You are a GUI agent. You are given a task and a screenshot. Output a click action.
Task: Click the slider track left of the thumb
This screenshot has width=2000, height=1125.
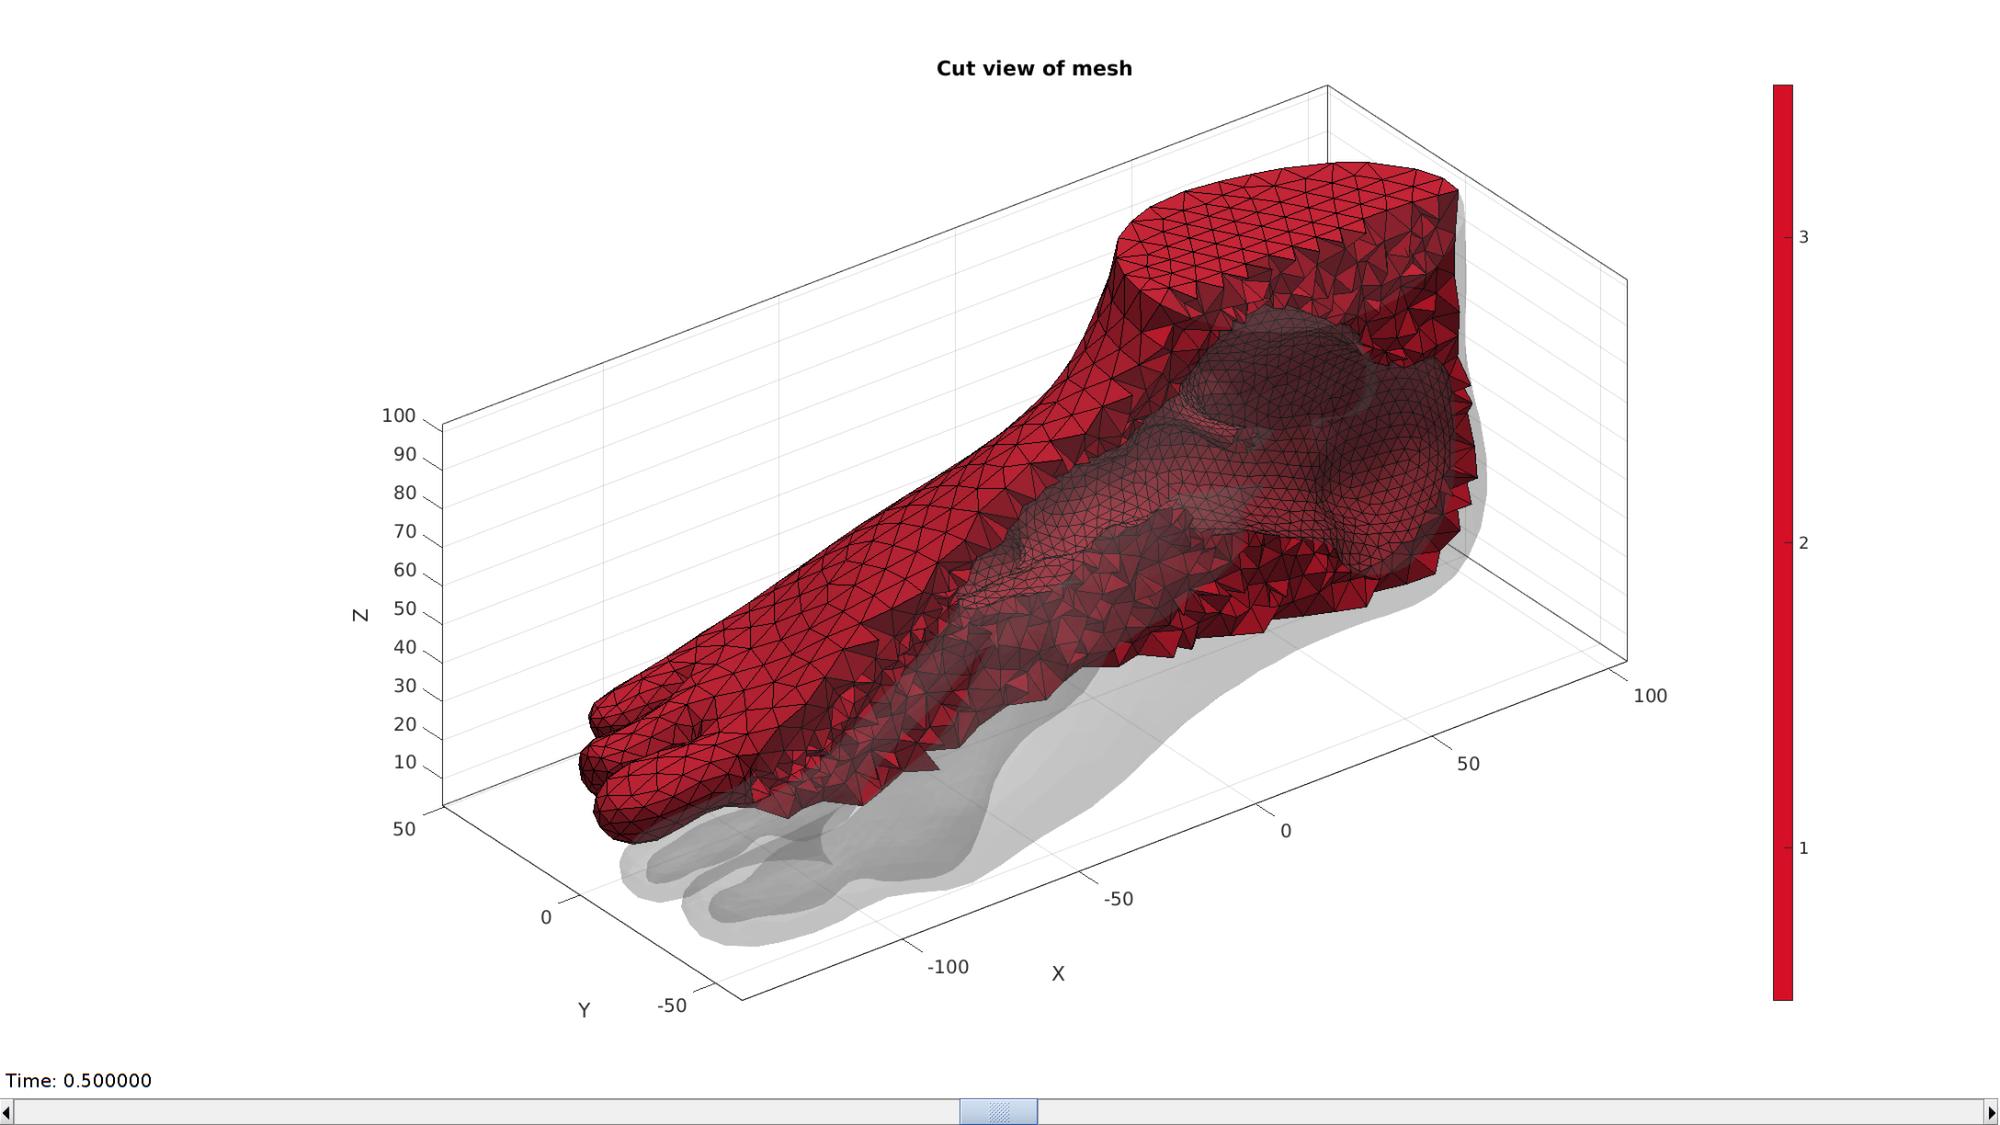[487, 1112]
